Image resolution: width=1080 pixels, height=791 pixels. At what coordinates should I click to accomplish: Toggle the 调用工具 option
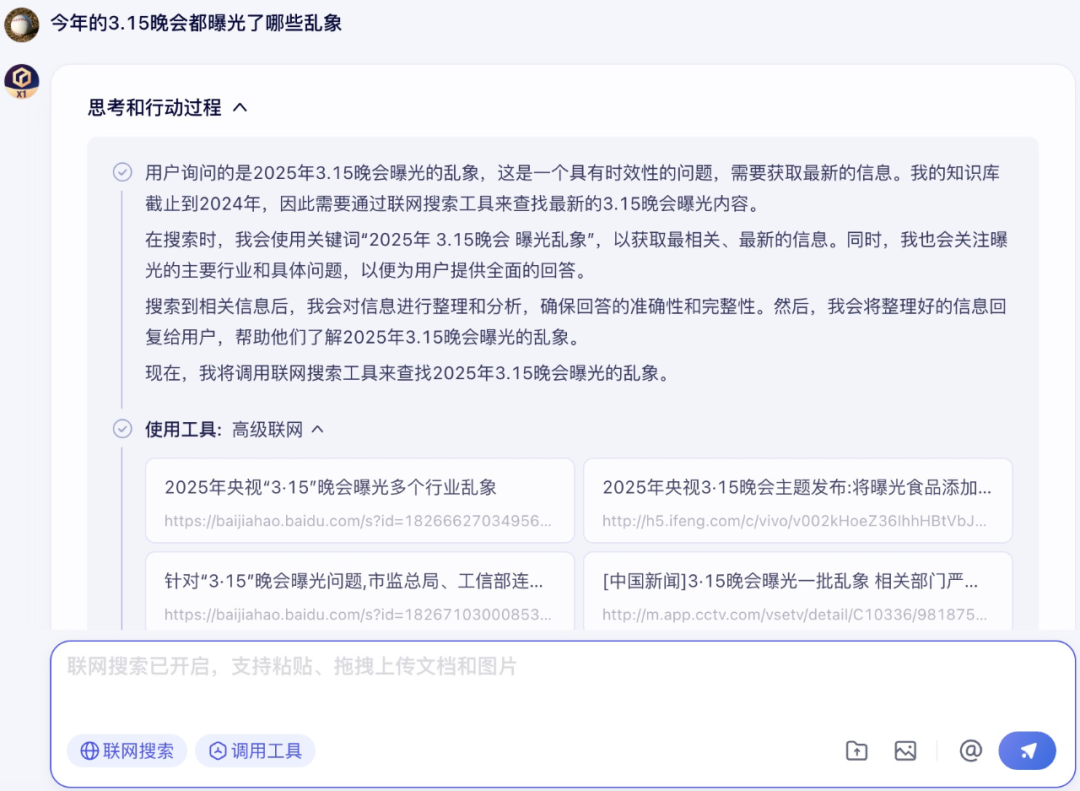(255, 750)
